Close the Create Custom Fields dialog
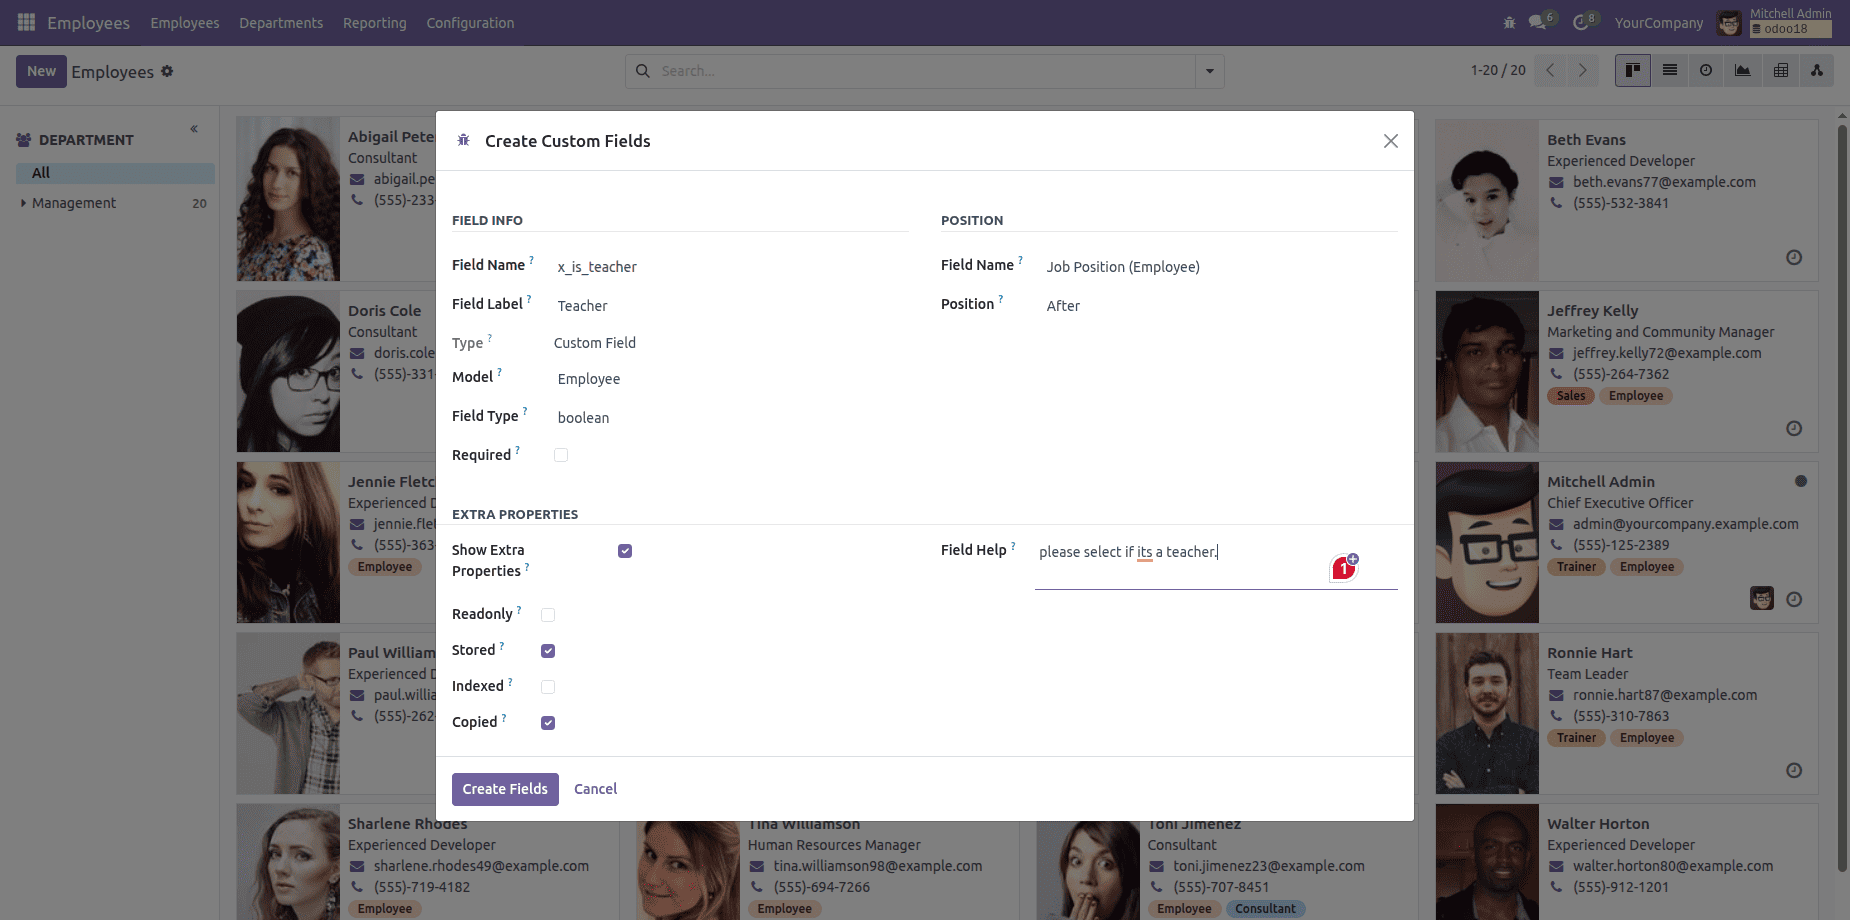Viewport: 1850px width, 920px height. point(1391,141)
